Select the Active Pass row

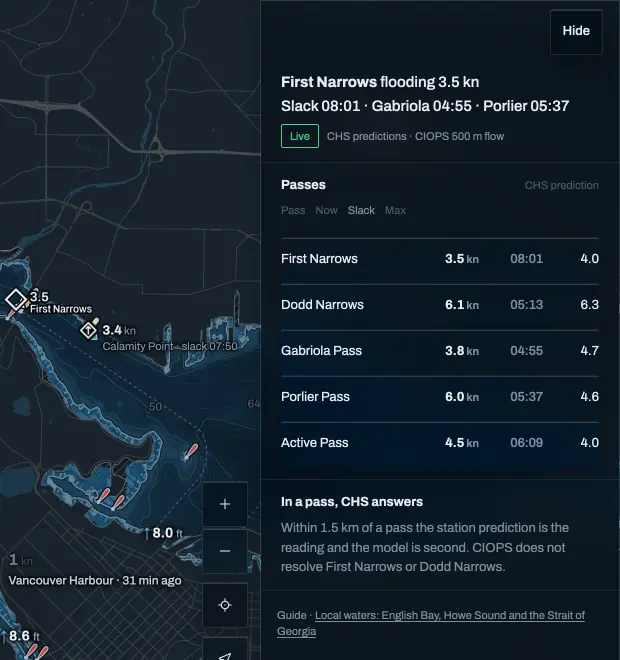click(x=439, y=443)
